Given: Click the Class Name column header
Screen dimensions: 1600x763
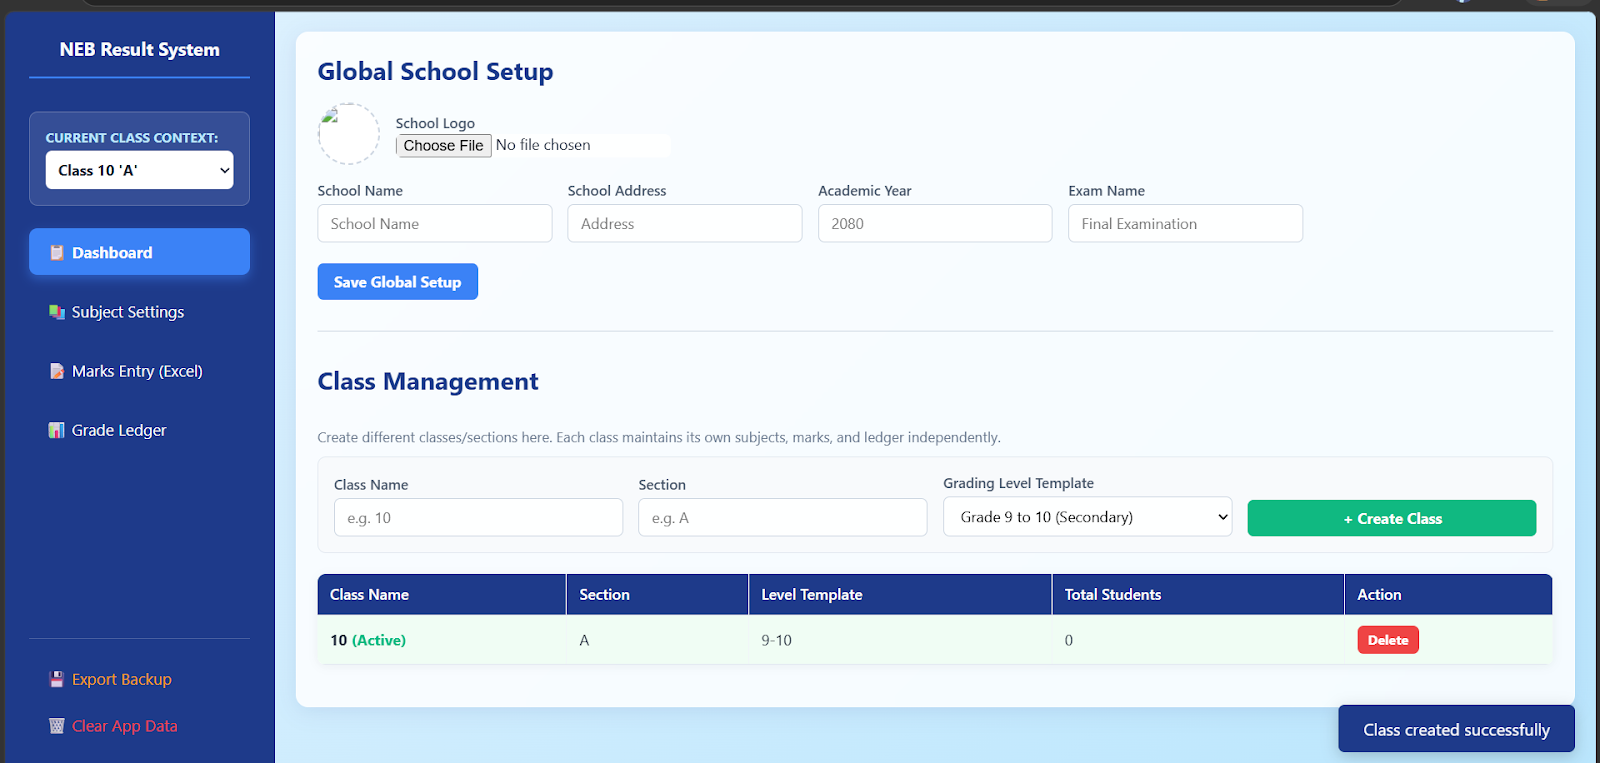Looking at the screenshot, I should pyautogui.click(x=442, y=594).
